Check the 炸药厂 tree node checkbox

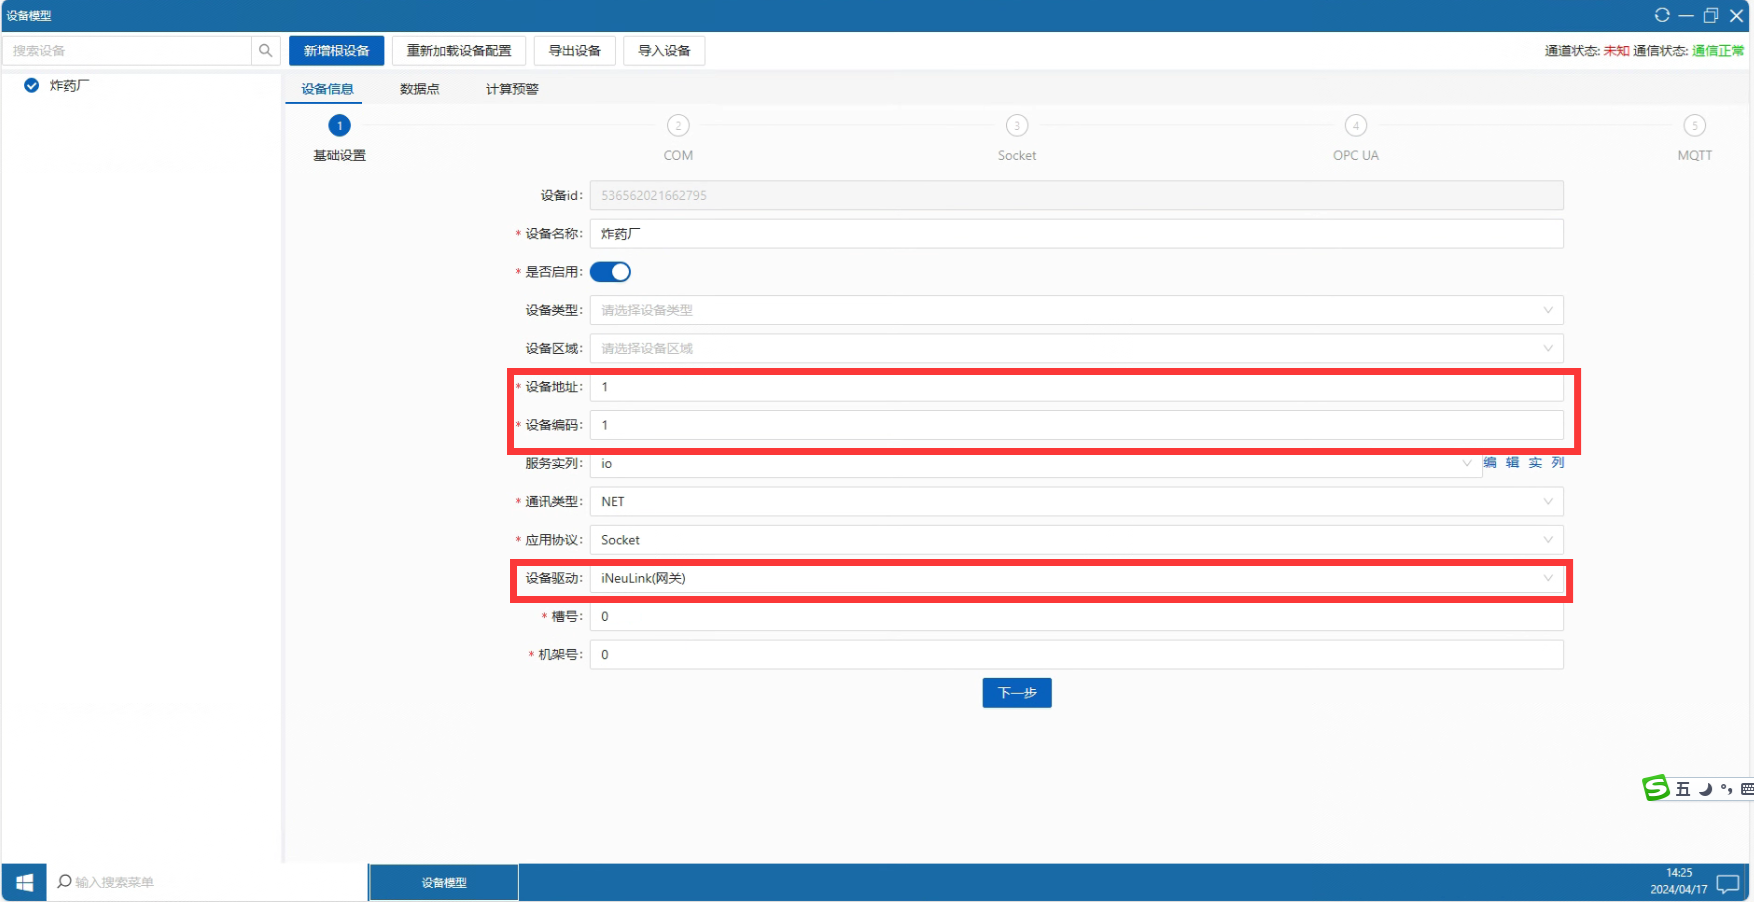pyautogui.click(x=31, y=86)
